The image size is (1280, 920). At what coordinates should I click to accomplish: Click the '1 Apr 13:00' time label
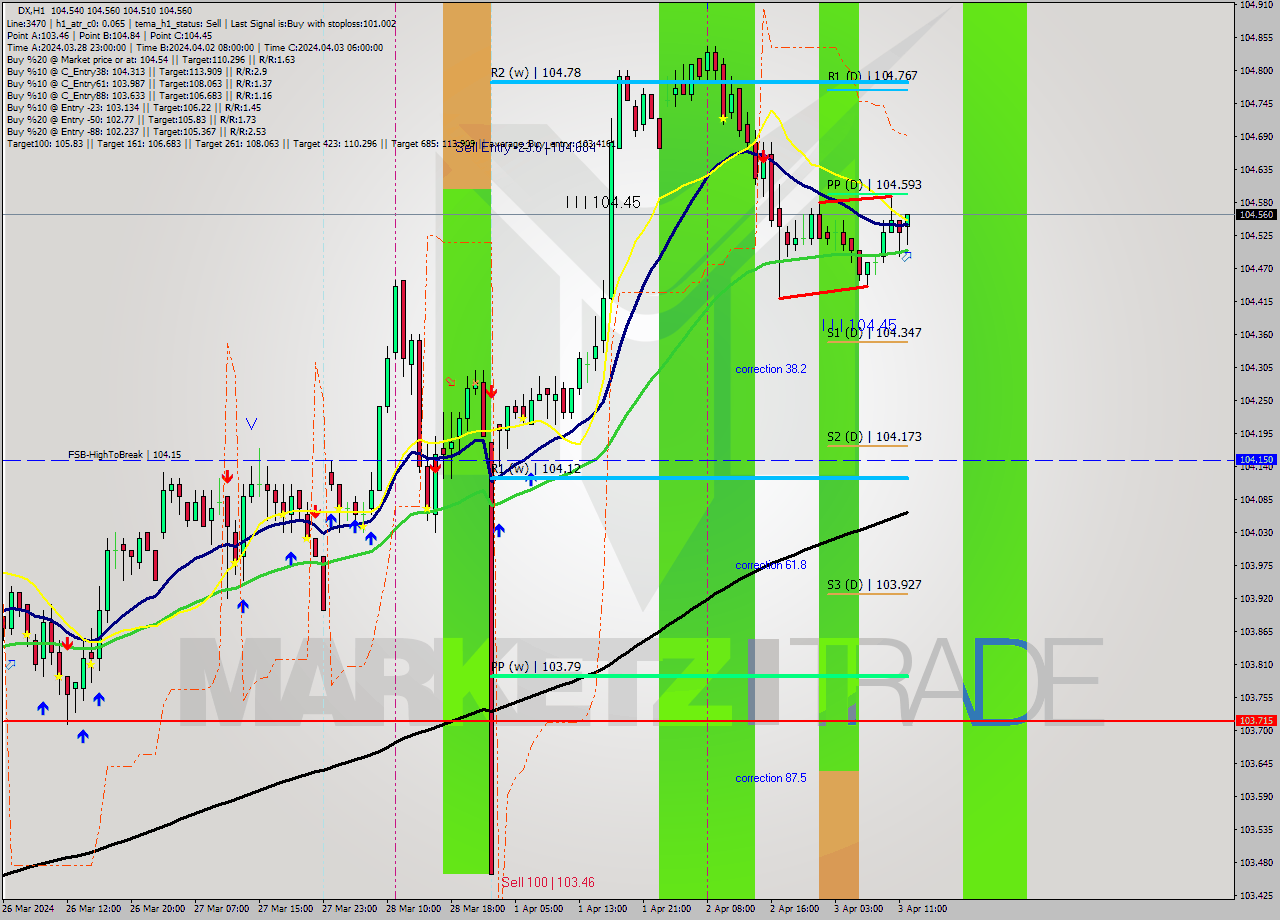(602, 909)
